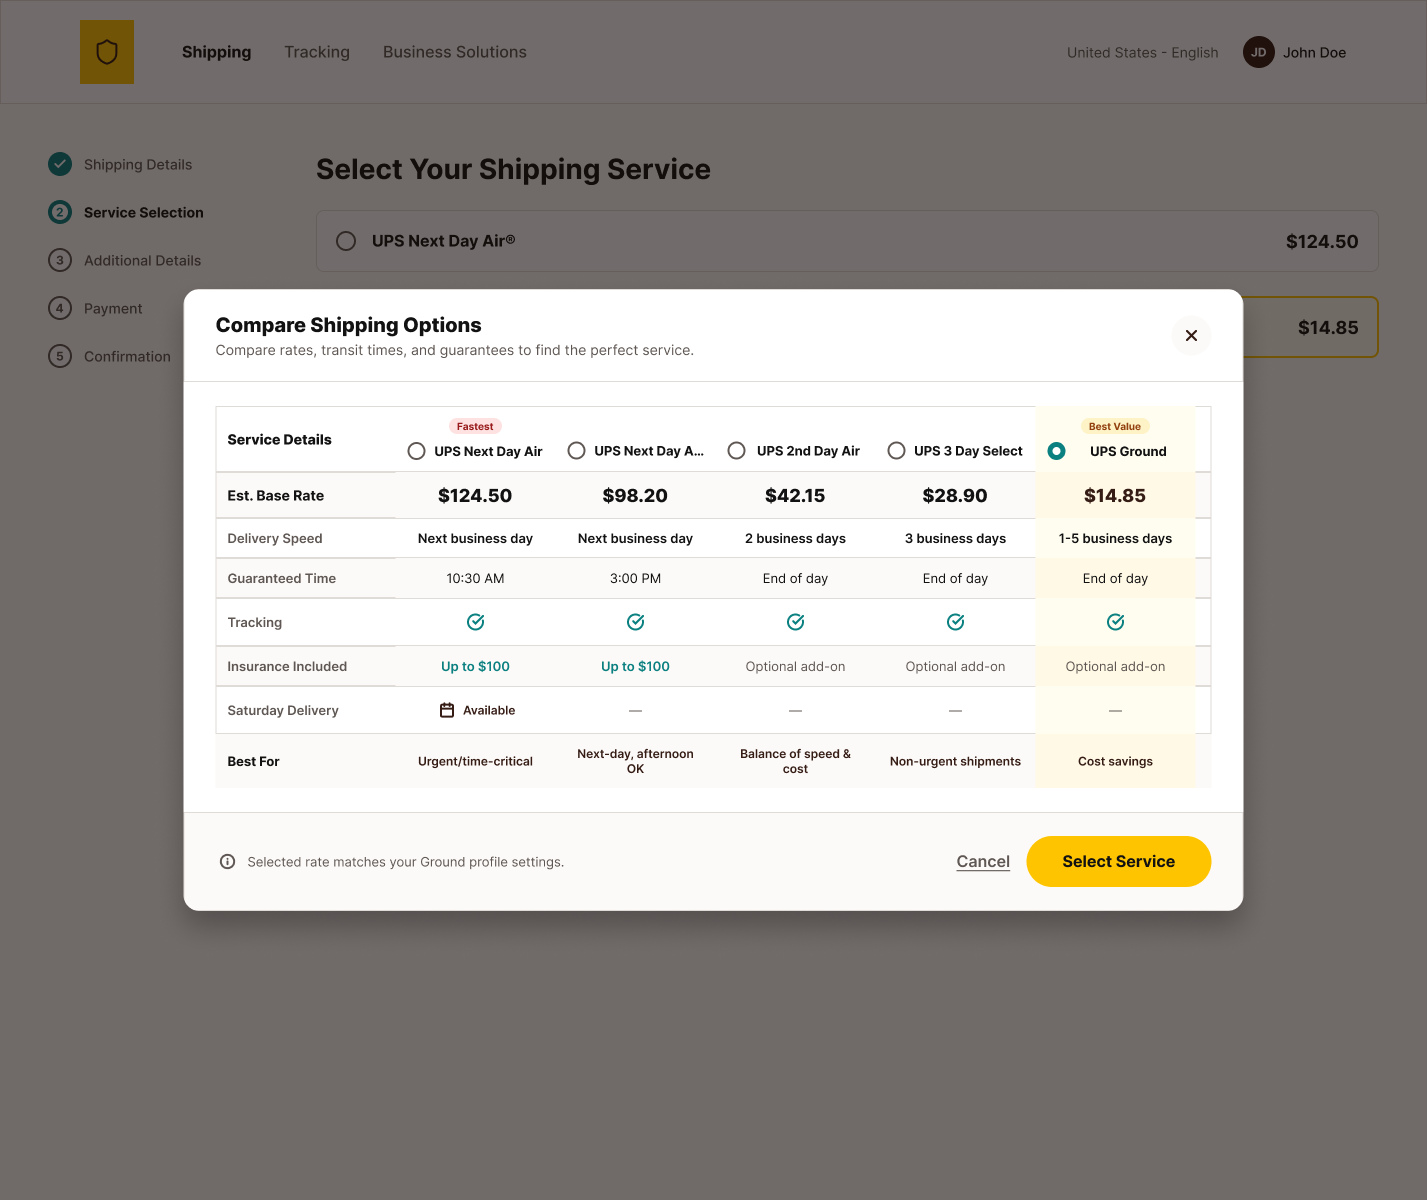Close the Compare Shipping Options dialog

[x=1191, y=336]
